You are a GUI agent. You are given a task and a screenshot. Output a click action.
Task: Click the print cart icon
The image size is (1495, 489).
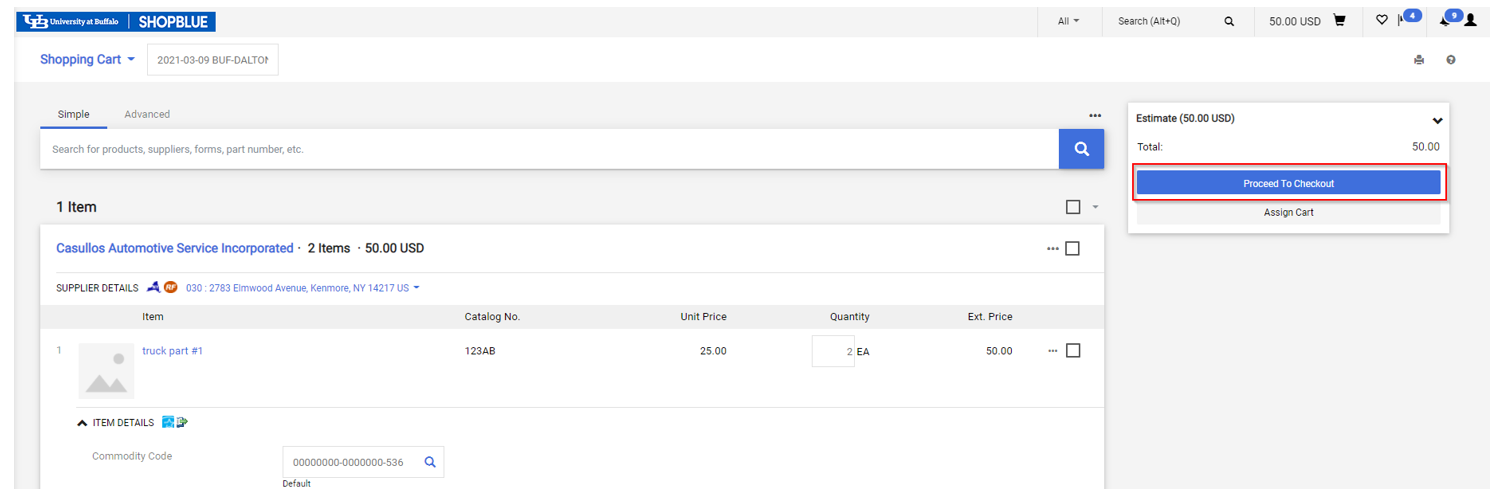pos(1418,60)
